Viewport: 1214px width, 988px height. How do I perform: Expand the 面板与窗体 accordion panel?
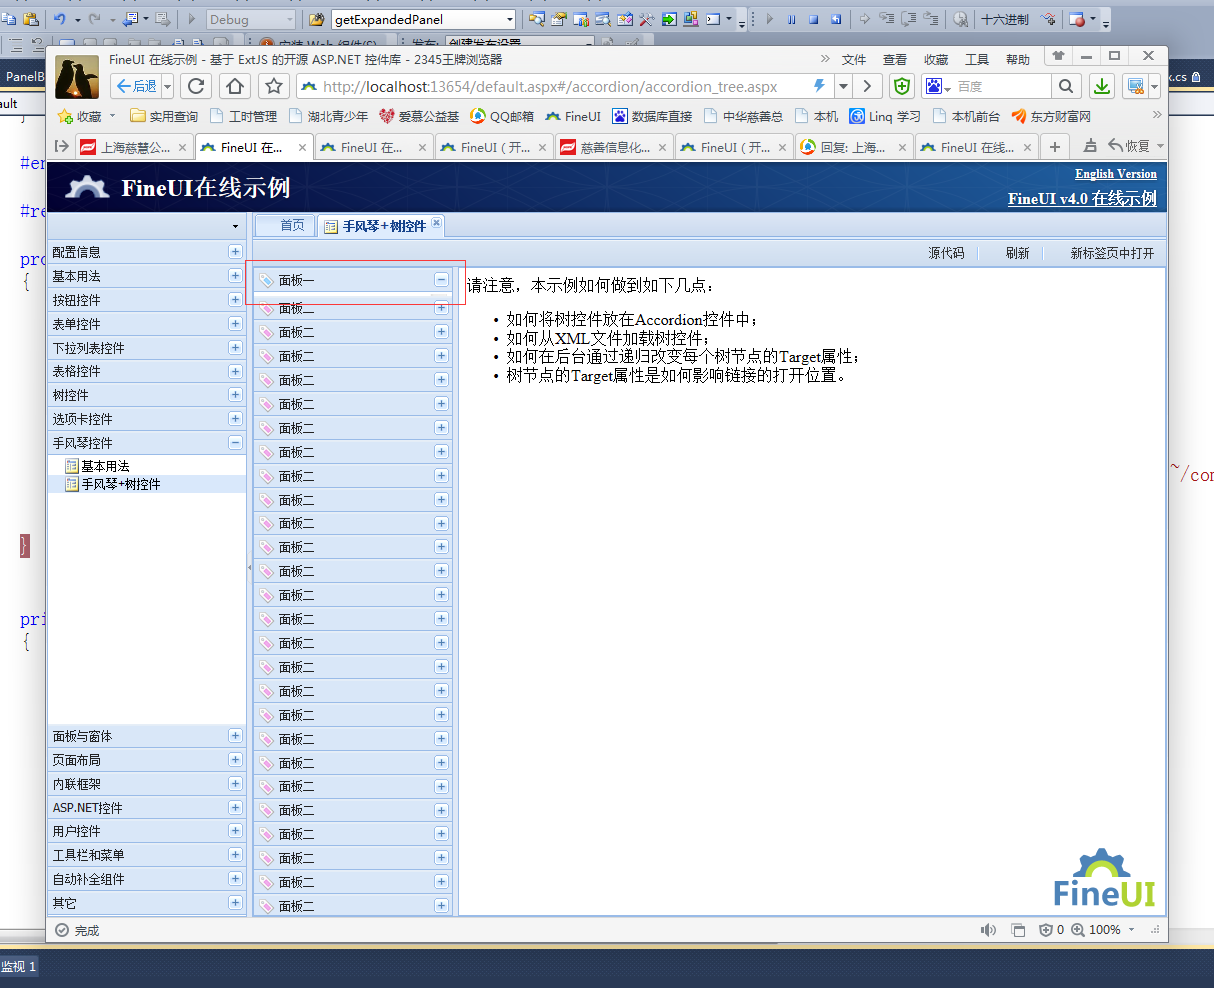[235, 736]
